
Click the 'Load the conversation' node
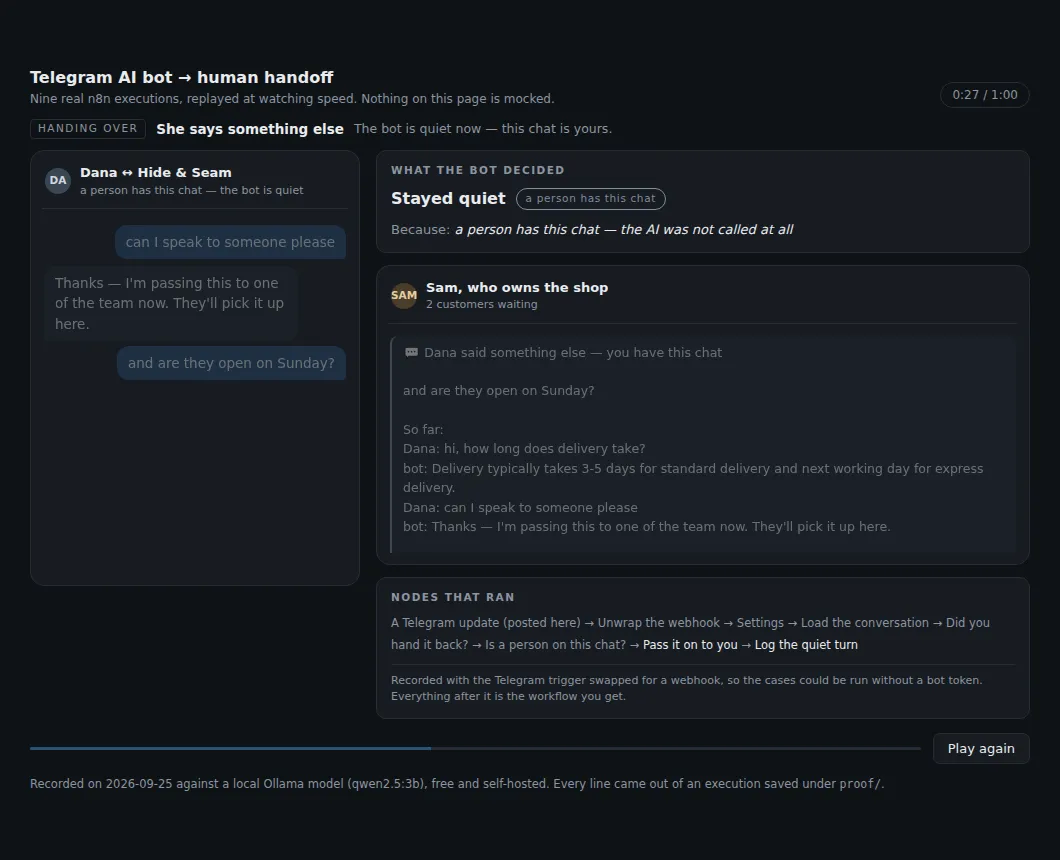[865, 623]
